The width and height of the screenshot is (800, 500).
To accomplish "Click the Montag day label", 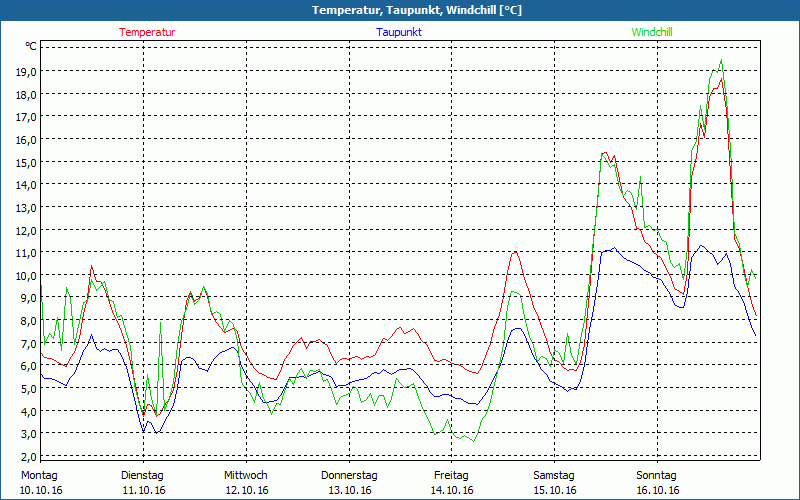I will tap(39, 475).
